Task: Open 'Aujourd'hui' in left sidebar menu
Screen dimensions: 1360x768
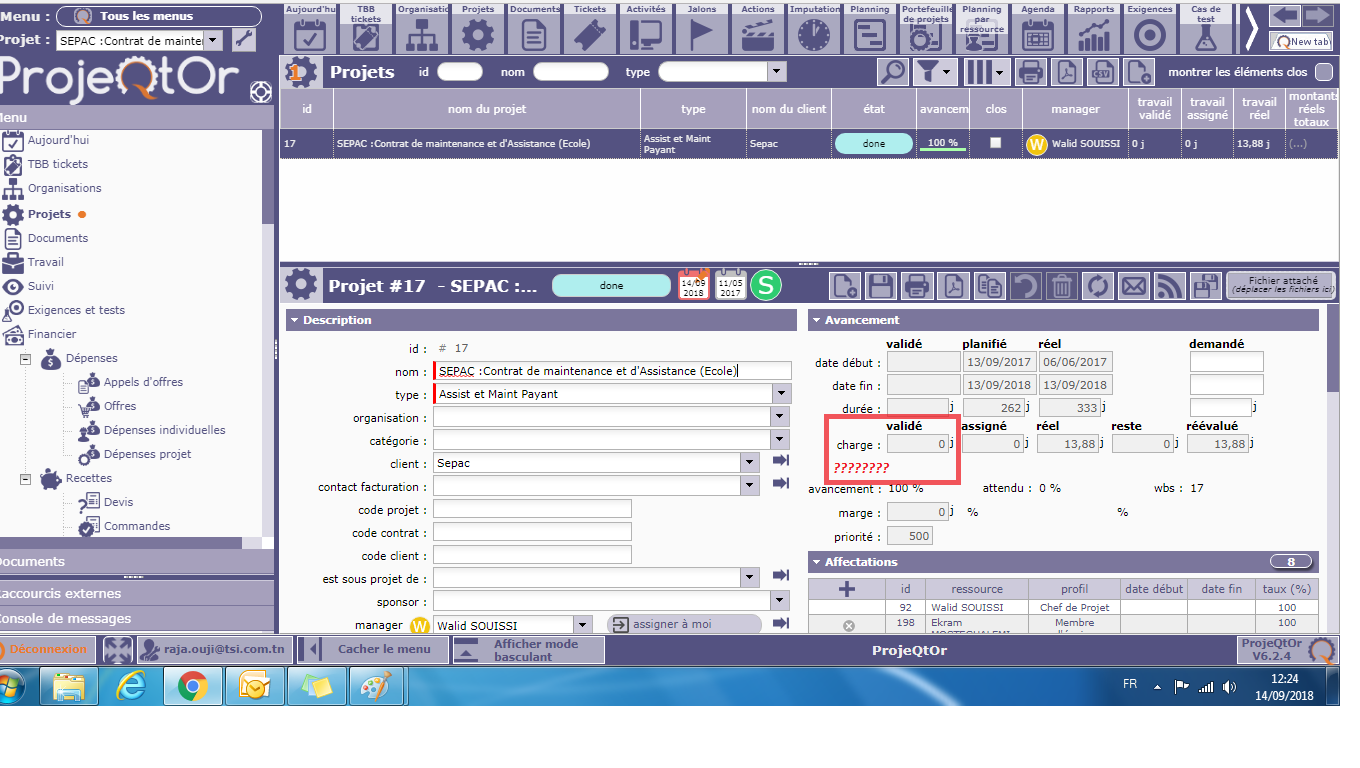Action: (57, 140)
